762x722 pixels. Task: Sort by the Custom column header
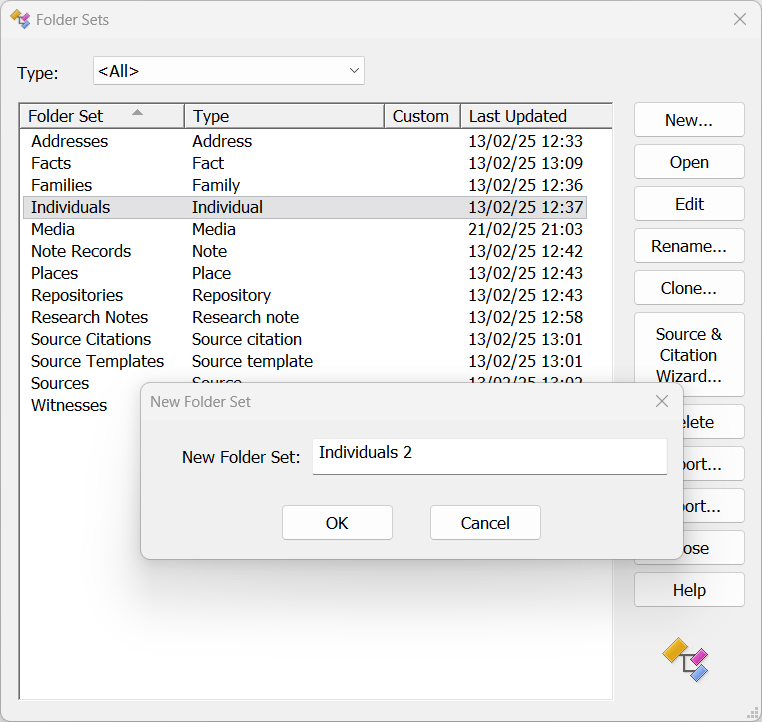422,116
